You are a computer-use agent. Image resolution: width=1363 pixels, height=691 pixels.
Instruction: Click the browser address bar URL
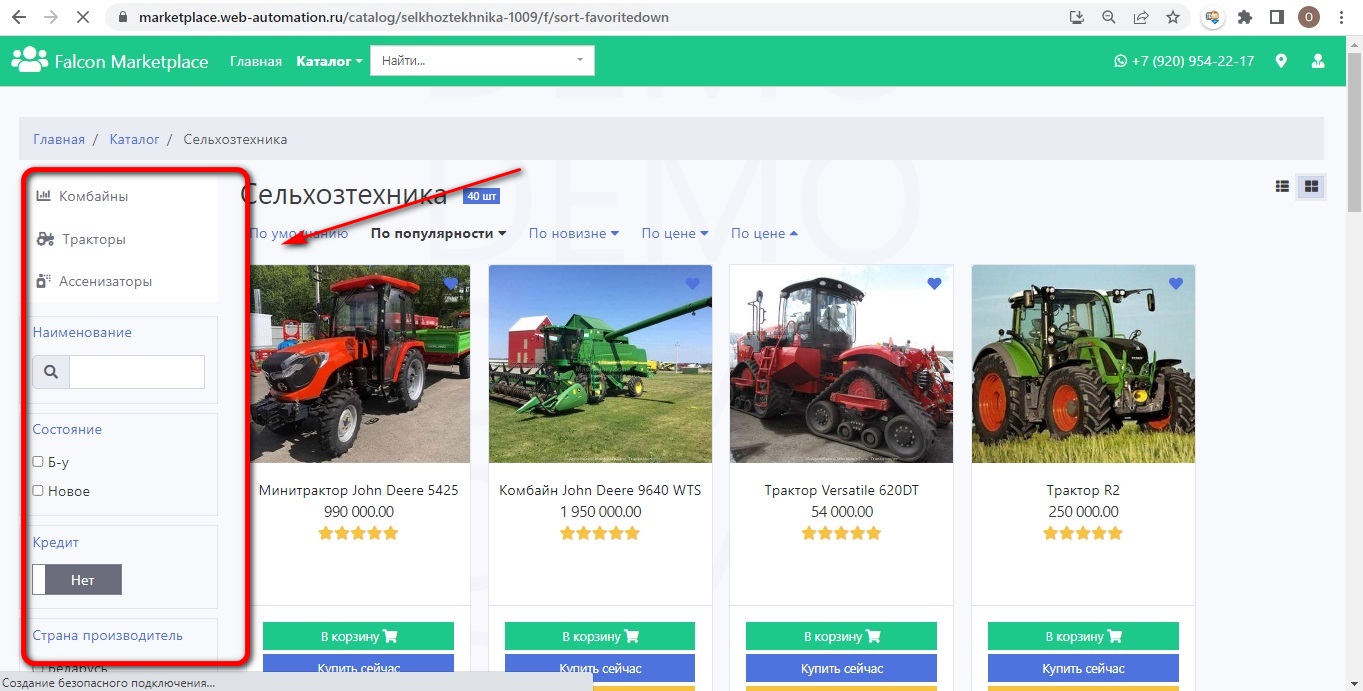[x=404, y=17]
